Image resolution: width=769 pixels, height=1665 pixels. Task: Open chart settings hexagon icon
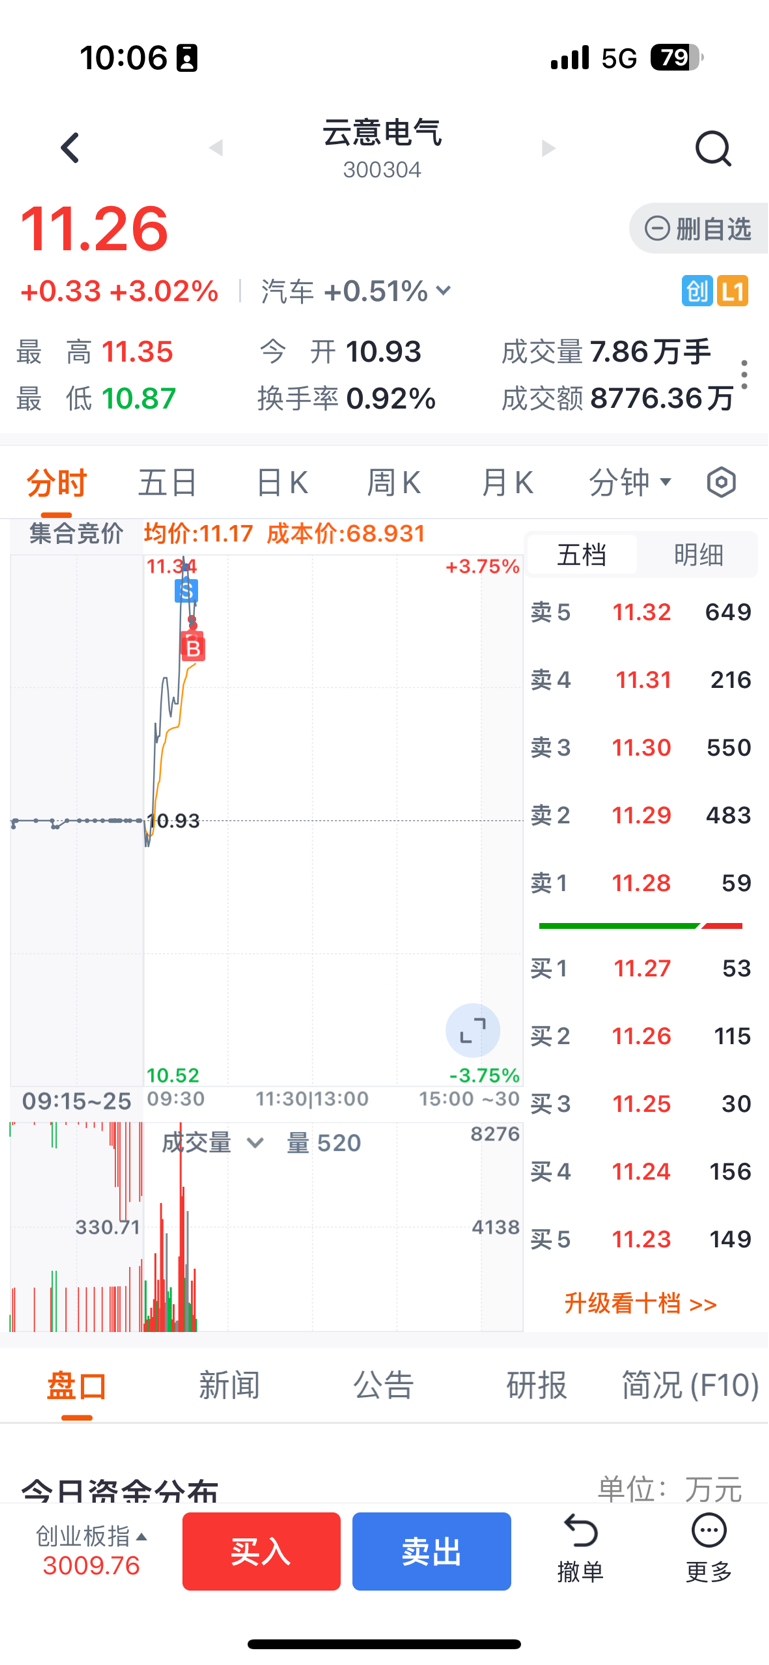pyautogui.click(x=721, y=483)
